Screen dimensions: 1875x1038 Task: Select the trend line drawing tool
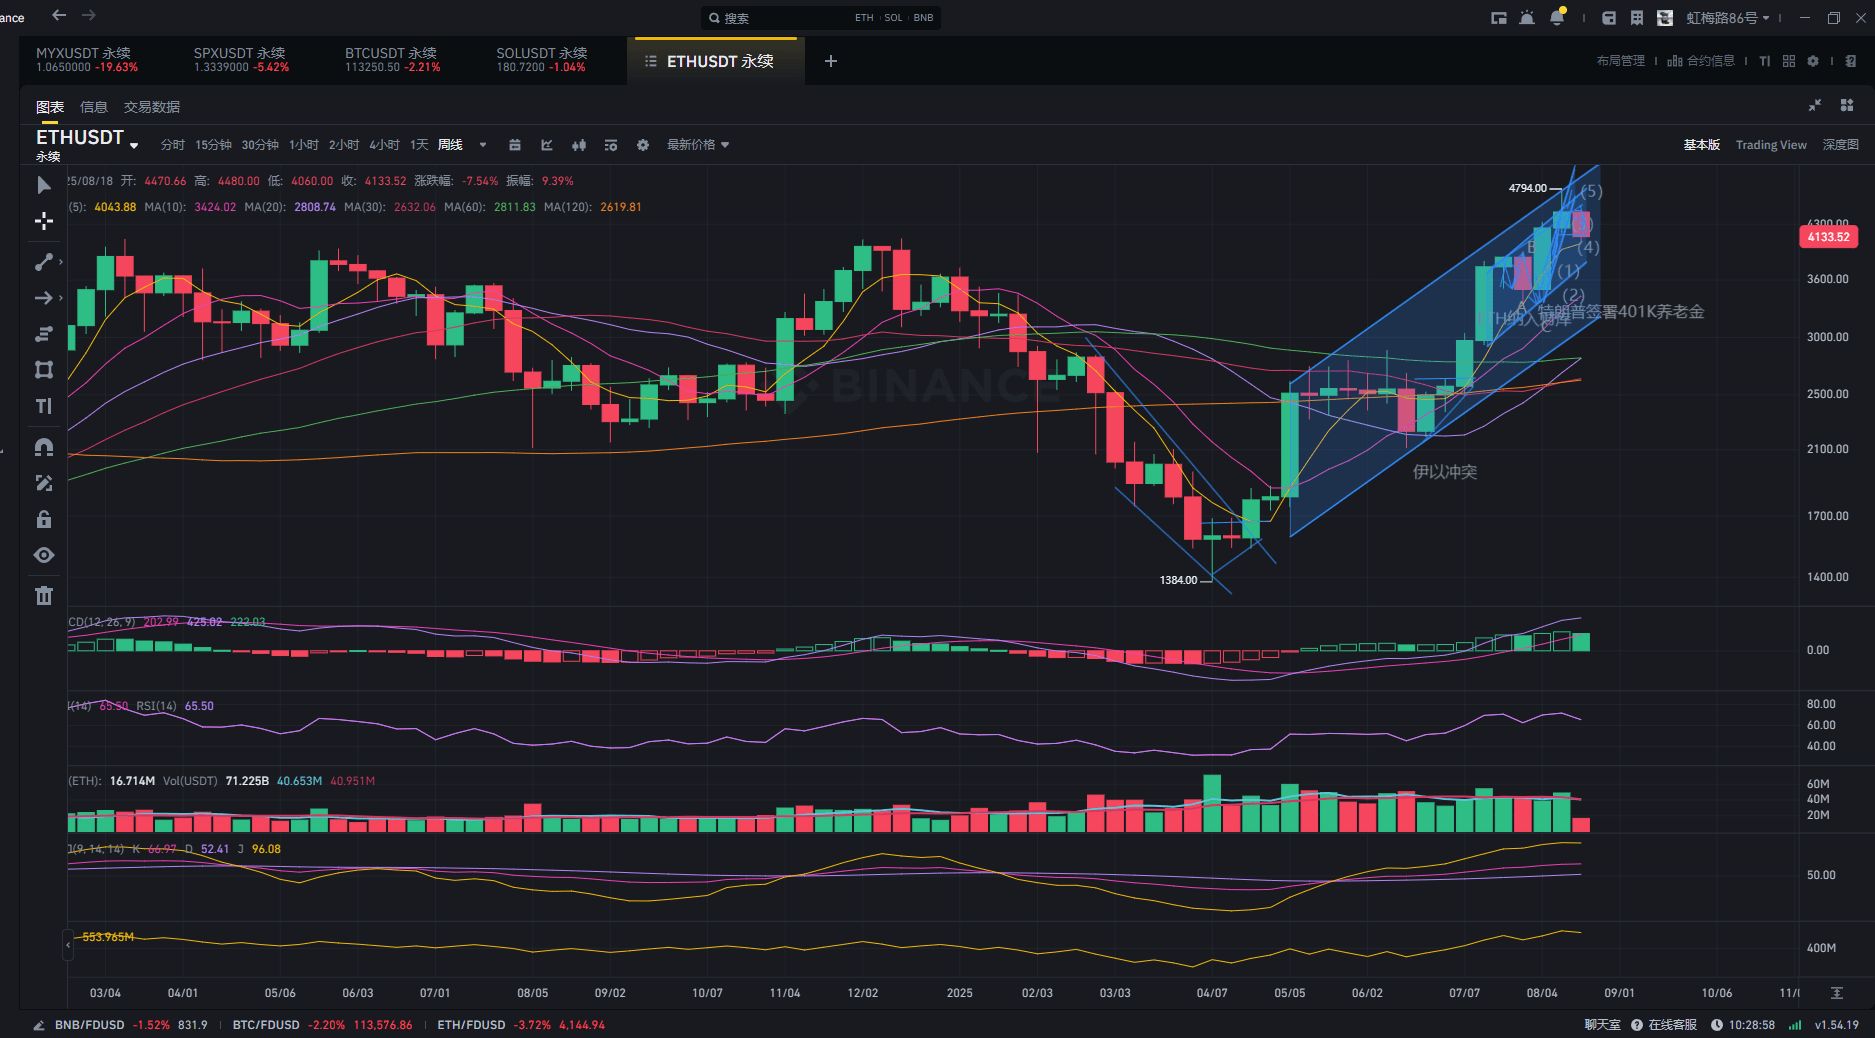click(44, 262)
